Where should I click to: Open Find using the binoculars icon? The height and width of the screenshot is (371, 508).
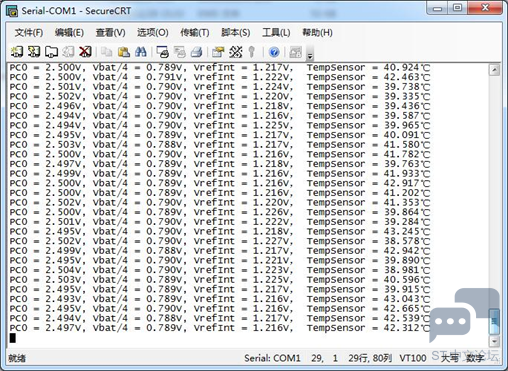point(141,52)
